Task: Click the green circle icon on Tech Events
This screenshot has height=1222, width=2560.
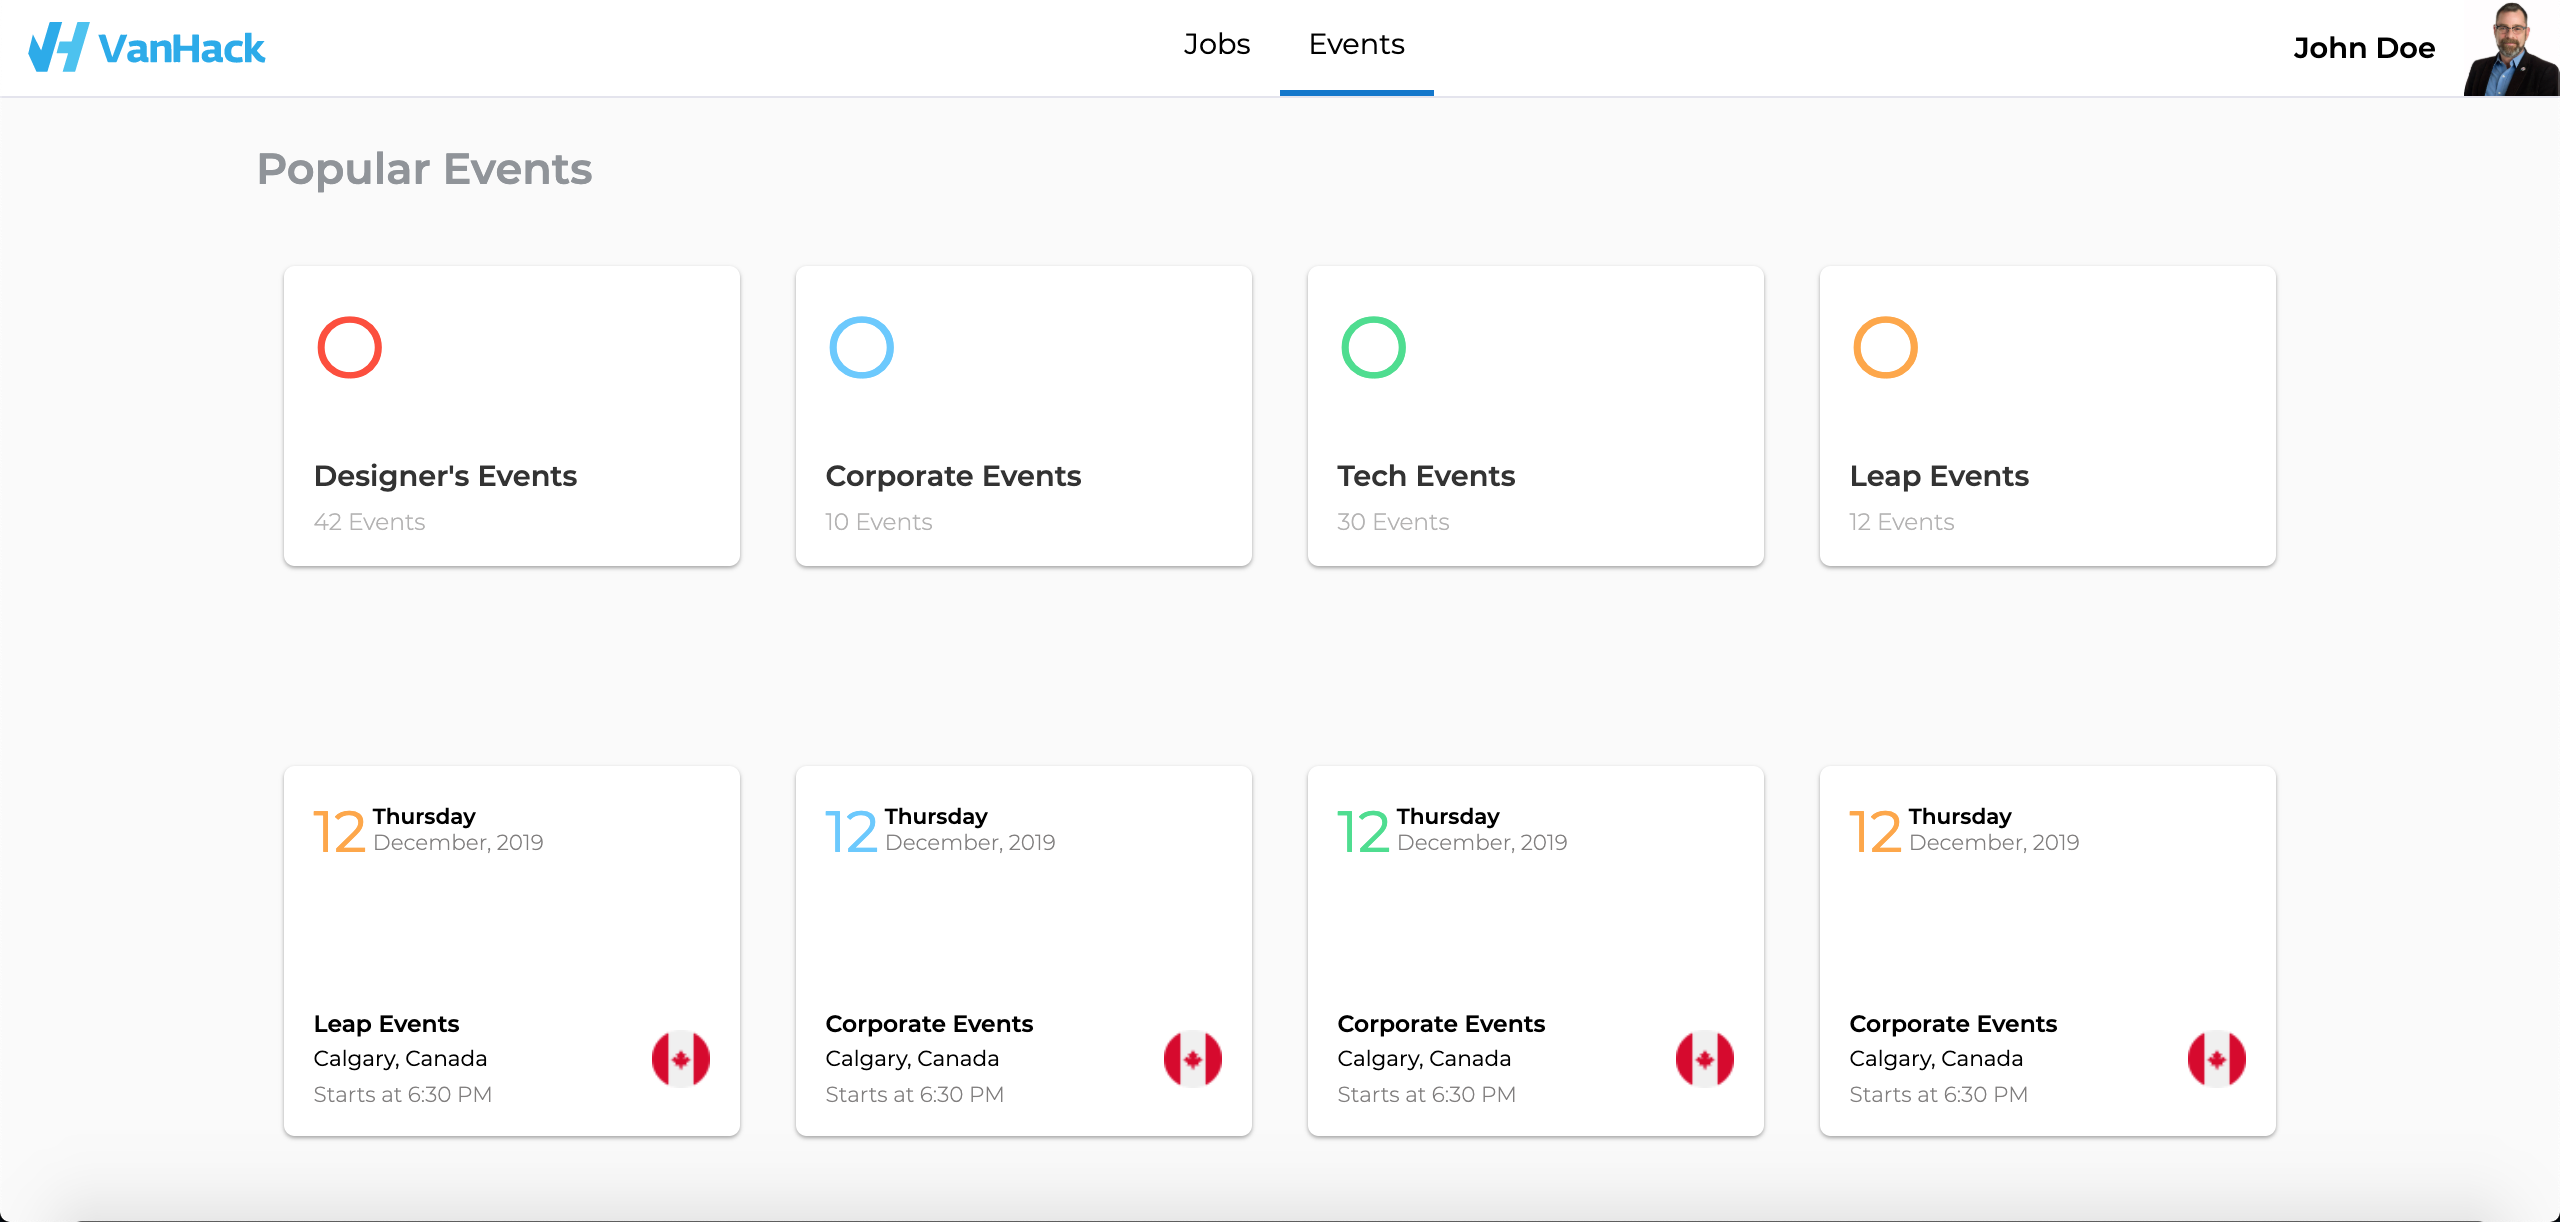Action: coord(1373,347)
